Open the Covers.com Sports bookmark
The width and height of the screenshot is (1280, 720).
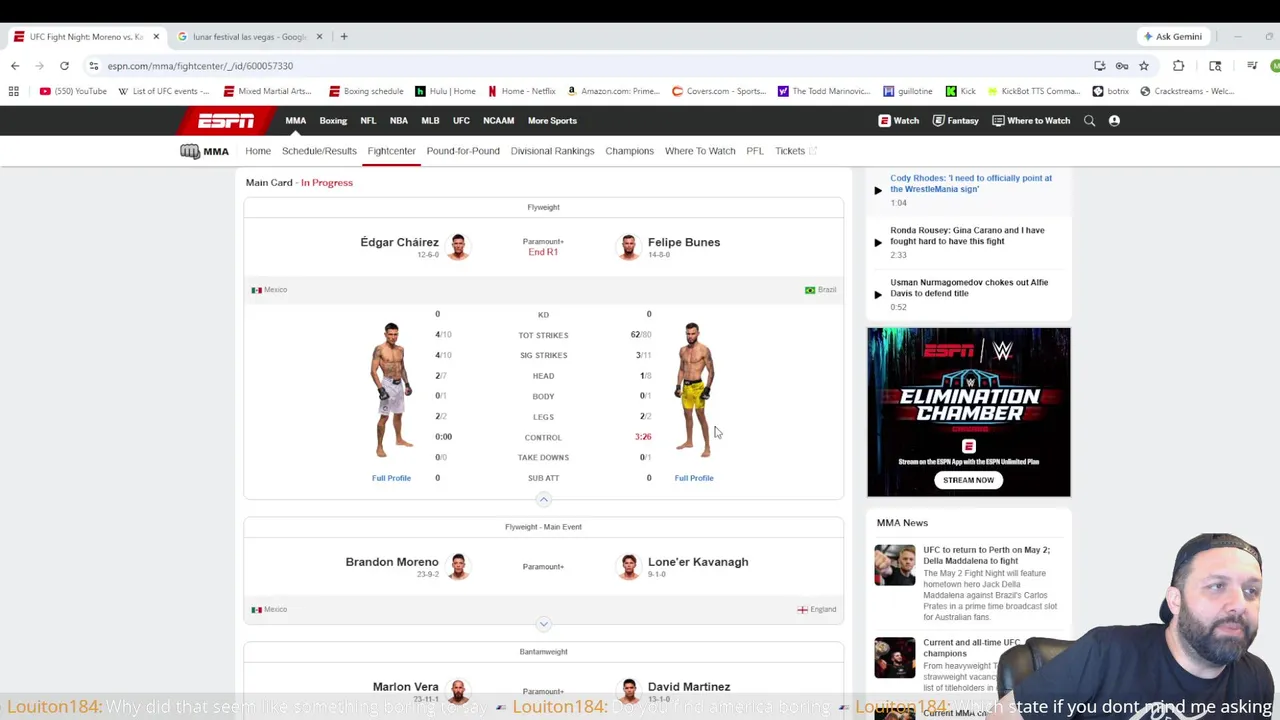click(x=719, y=91)
